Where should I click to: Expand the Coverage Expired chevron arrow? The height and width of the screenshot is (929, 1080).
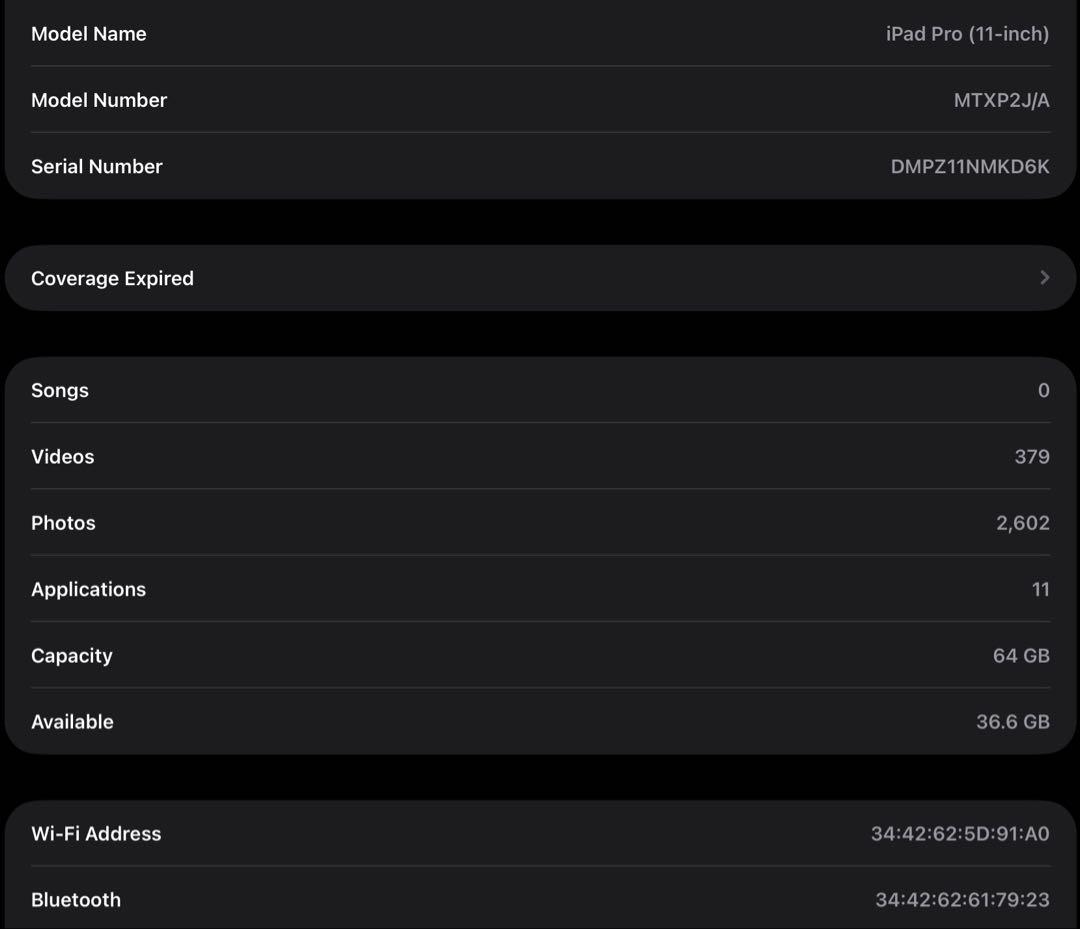click(1044, 278)
